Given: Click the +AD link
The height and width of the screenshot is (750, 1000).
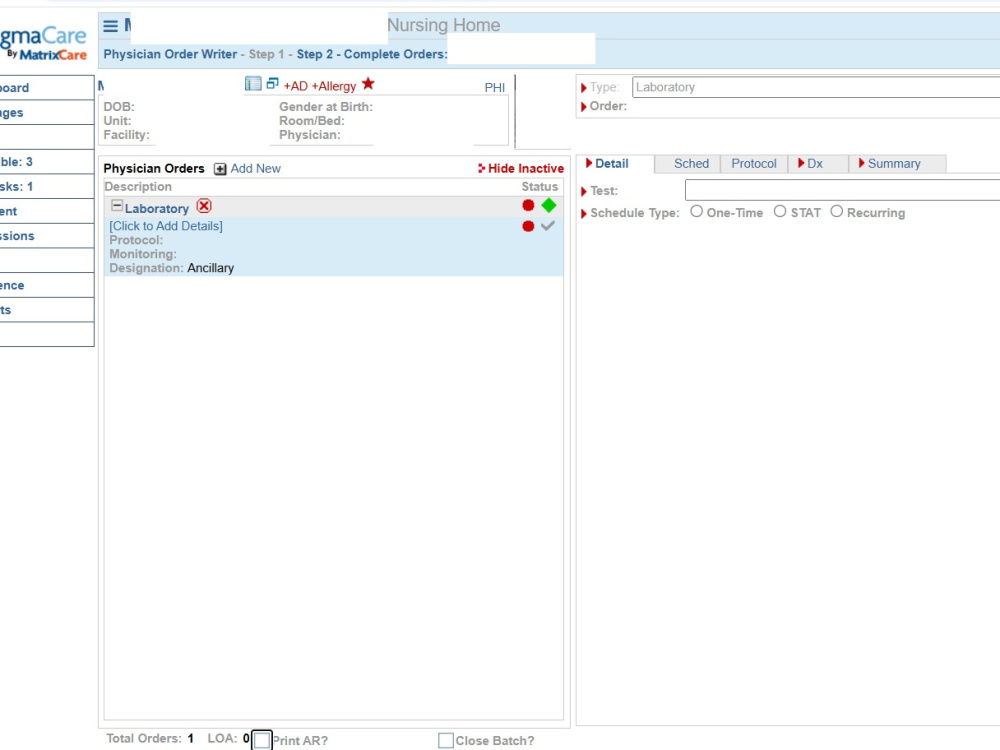Looking at the screenshot, I should (295, 86).
